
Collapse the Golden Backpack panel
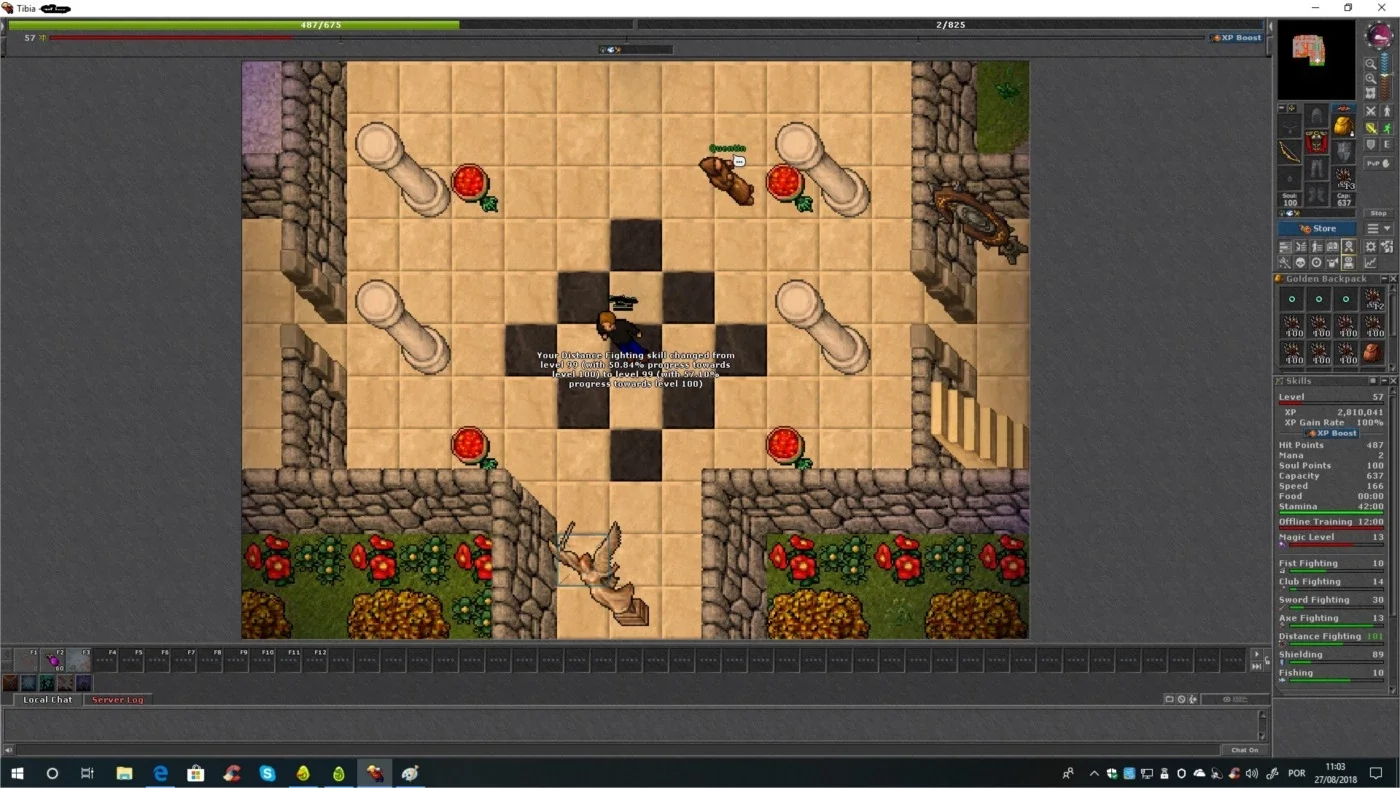pyautogui.click(x=1384, y=279)
